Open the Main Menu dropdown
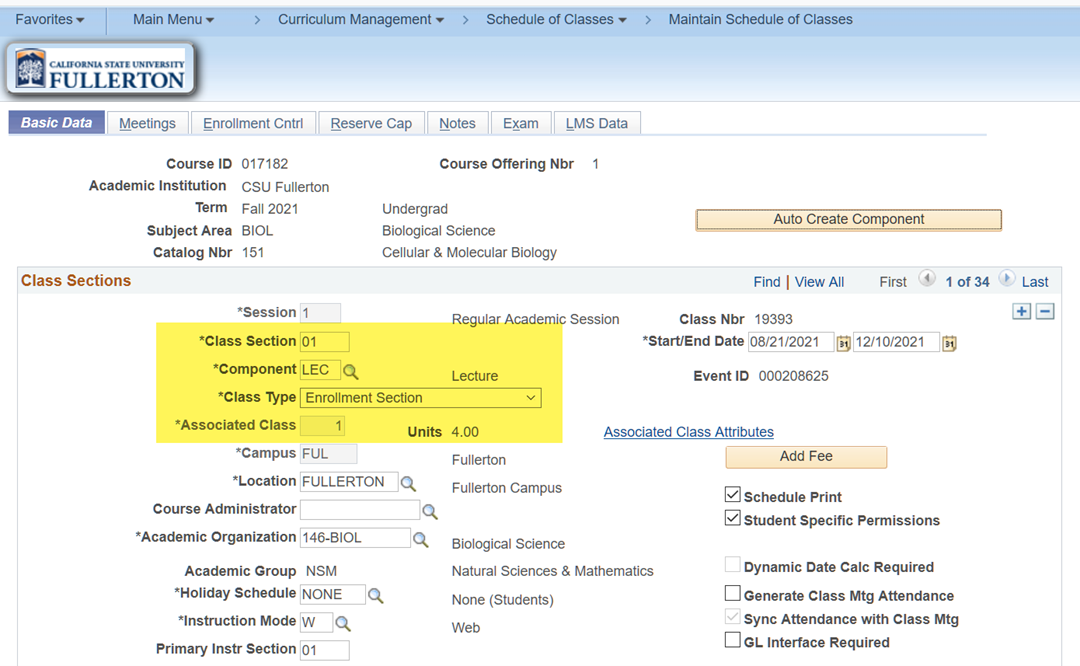The height and width of the screenshot is (666, 1080). click(174, 19)
